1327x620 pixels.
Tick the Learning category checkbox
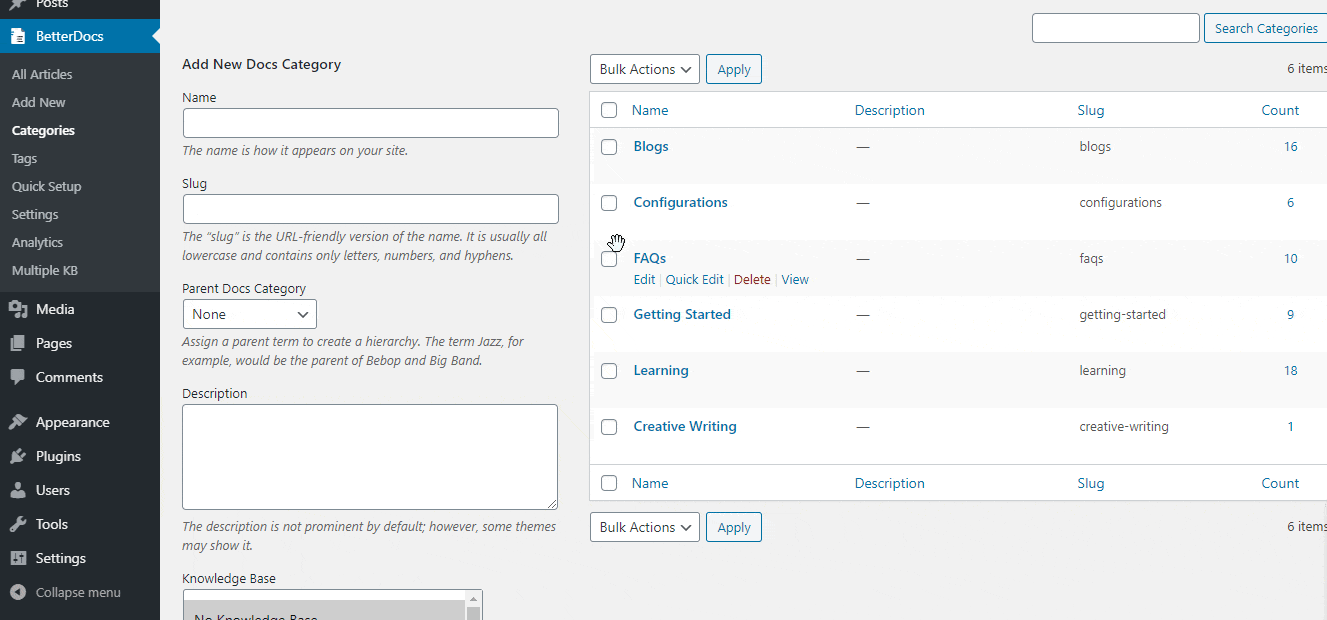(x=609, y=371)
